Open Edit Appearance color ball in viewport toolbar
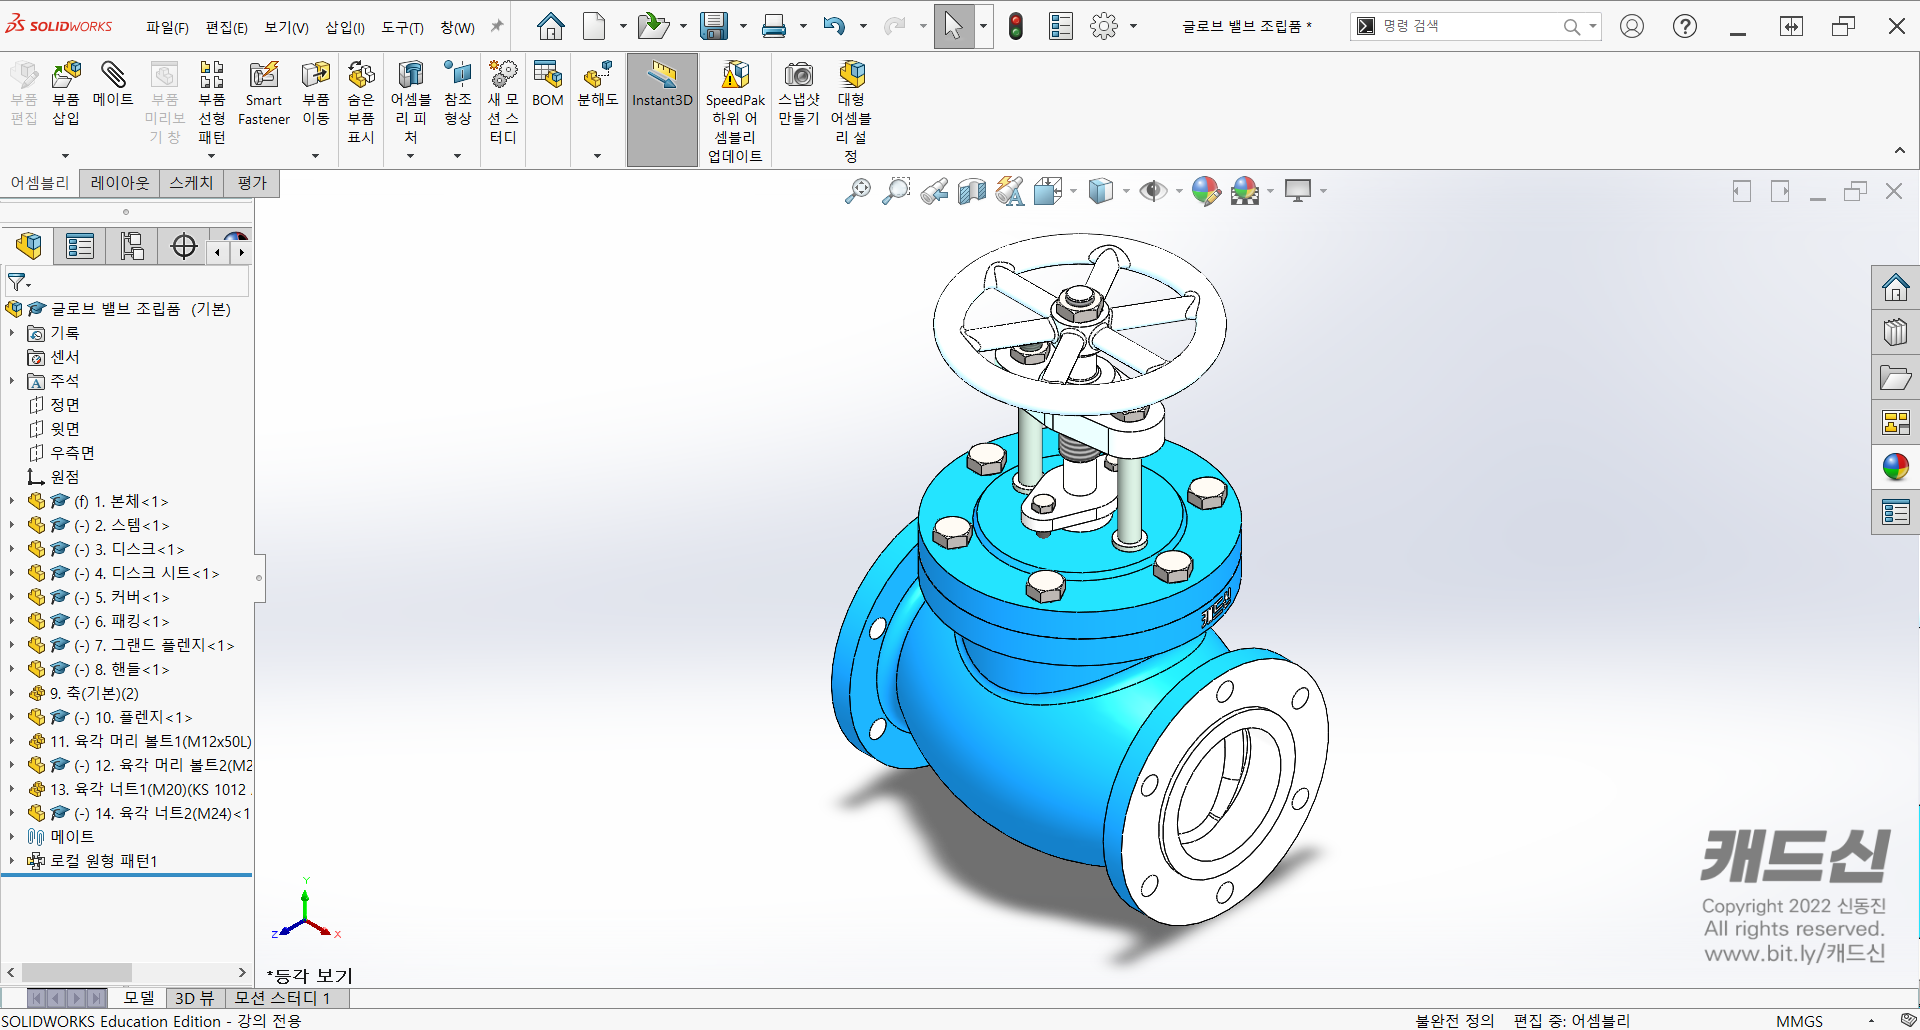The width and height of the screenshot is (1920, 1030). click(1206, 191)
